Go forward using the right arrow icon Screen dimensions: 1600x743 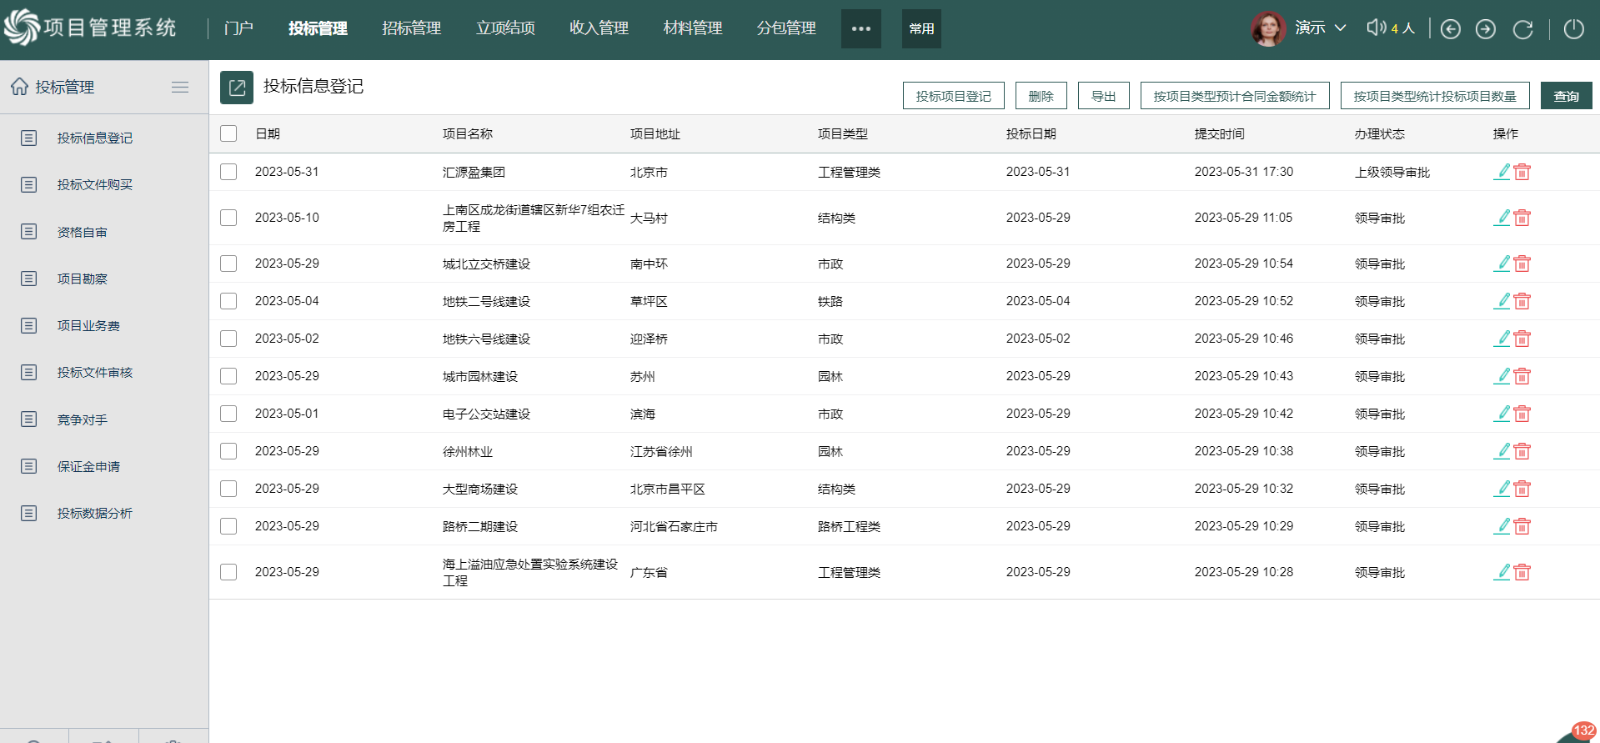pyautogui.click(x=1486, y=29)
